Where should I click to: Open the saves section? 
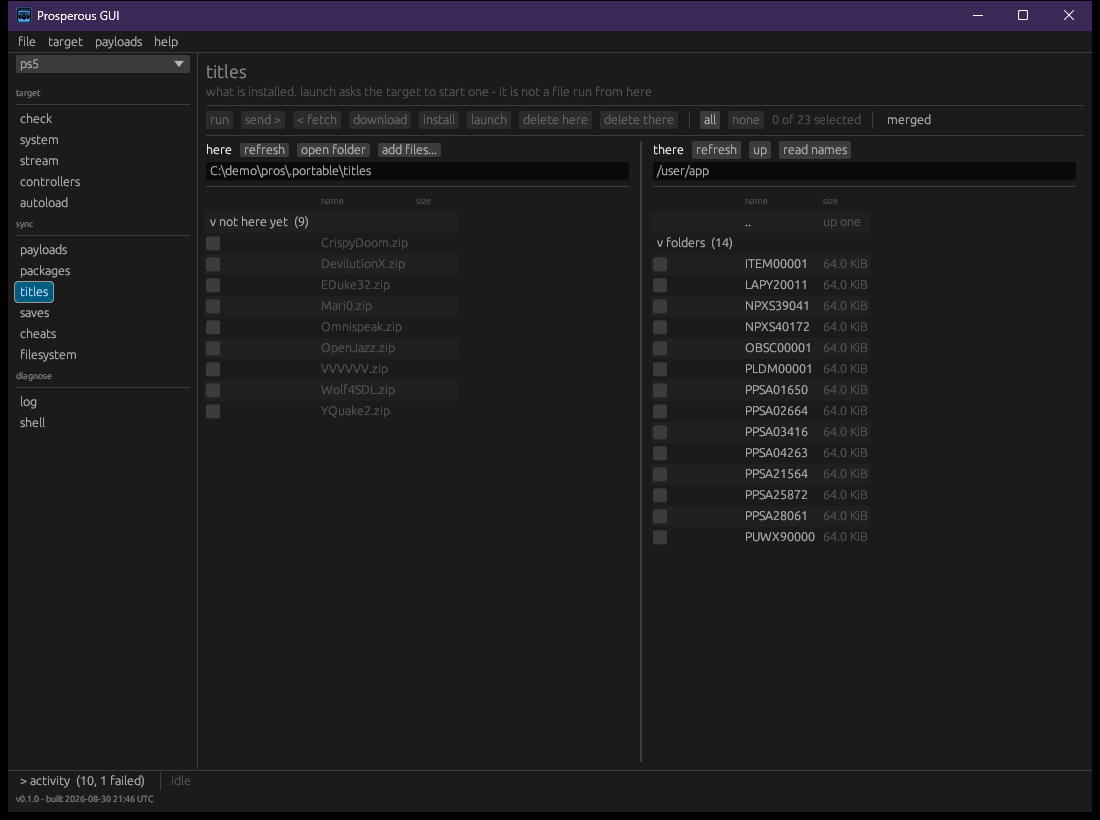(x=34, y=313)
